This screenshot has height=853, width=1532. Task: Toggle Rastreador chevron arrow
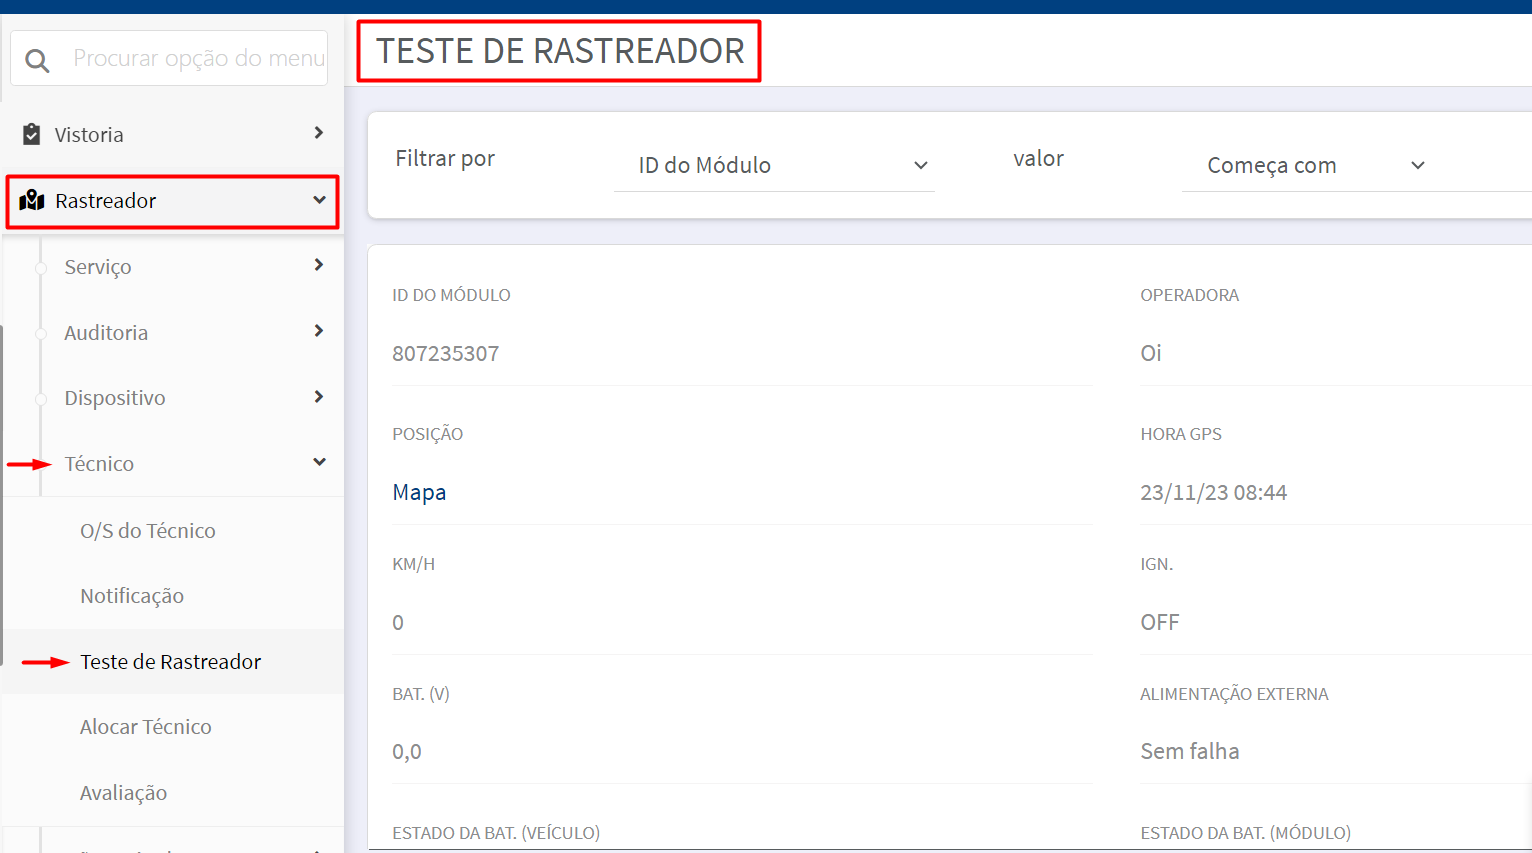(319, 200)
